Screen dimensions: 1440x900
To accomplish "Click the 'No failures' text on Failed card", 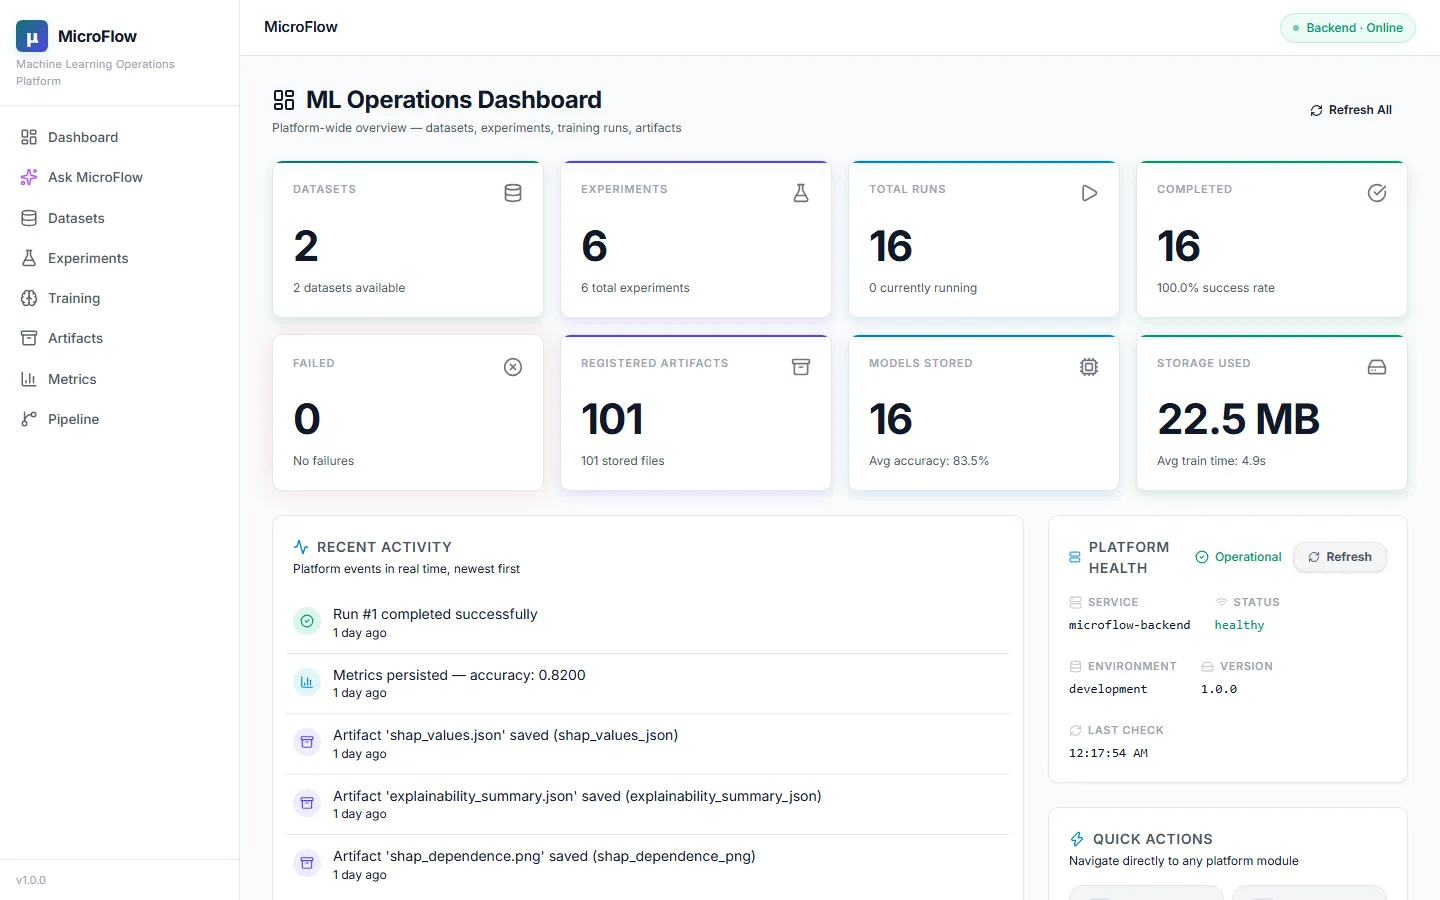I will pos(323,461).
